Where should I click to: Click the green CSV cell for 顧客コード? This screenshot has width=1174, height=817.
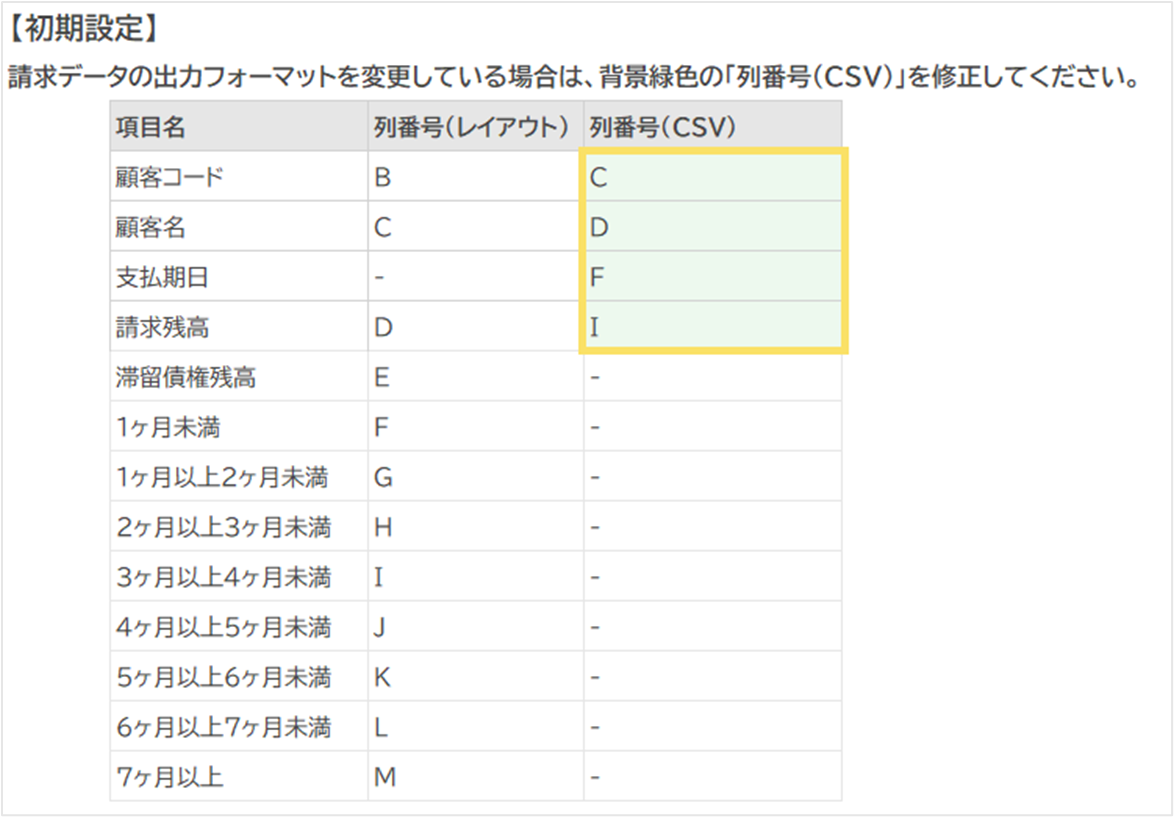[x=713, y=177]
